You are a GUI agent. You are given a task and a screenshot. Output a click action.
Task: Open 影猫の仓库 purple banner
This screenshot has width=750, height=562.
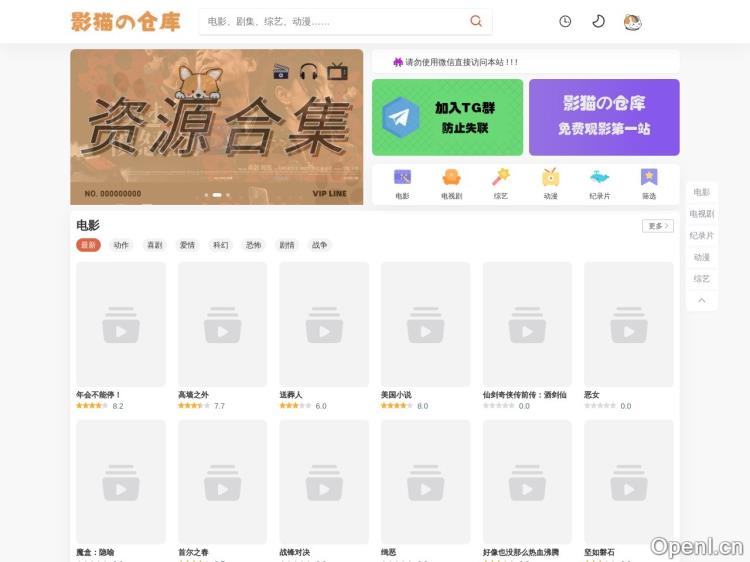point(604,117)
